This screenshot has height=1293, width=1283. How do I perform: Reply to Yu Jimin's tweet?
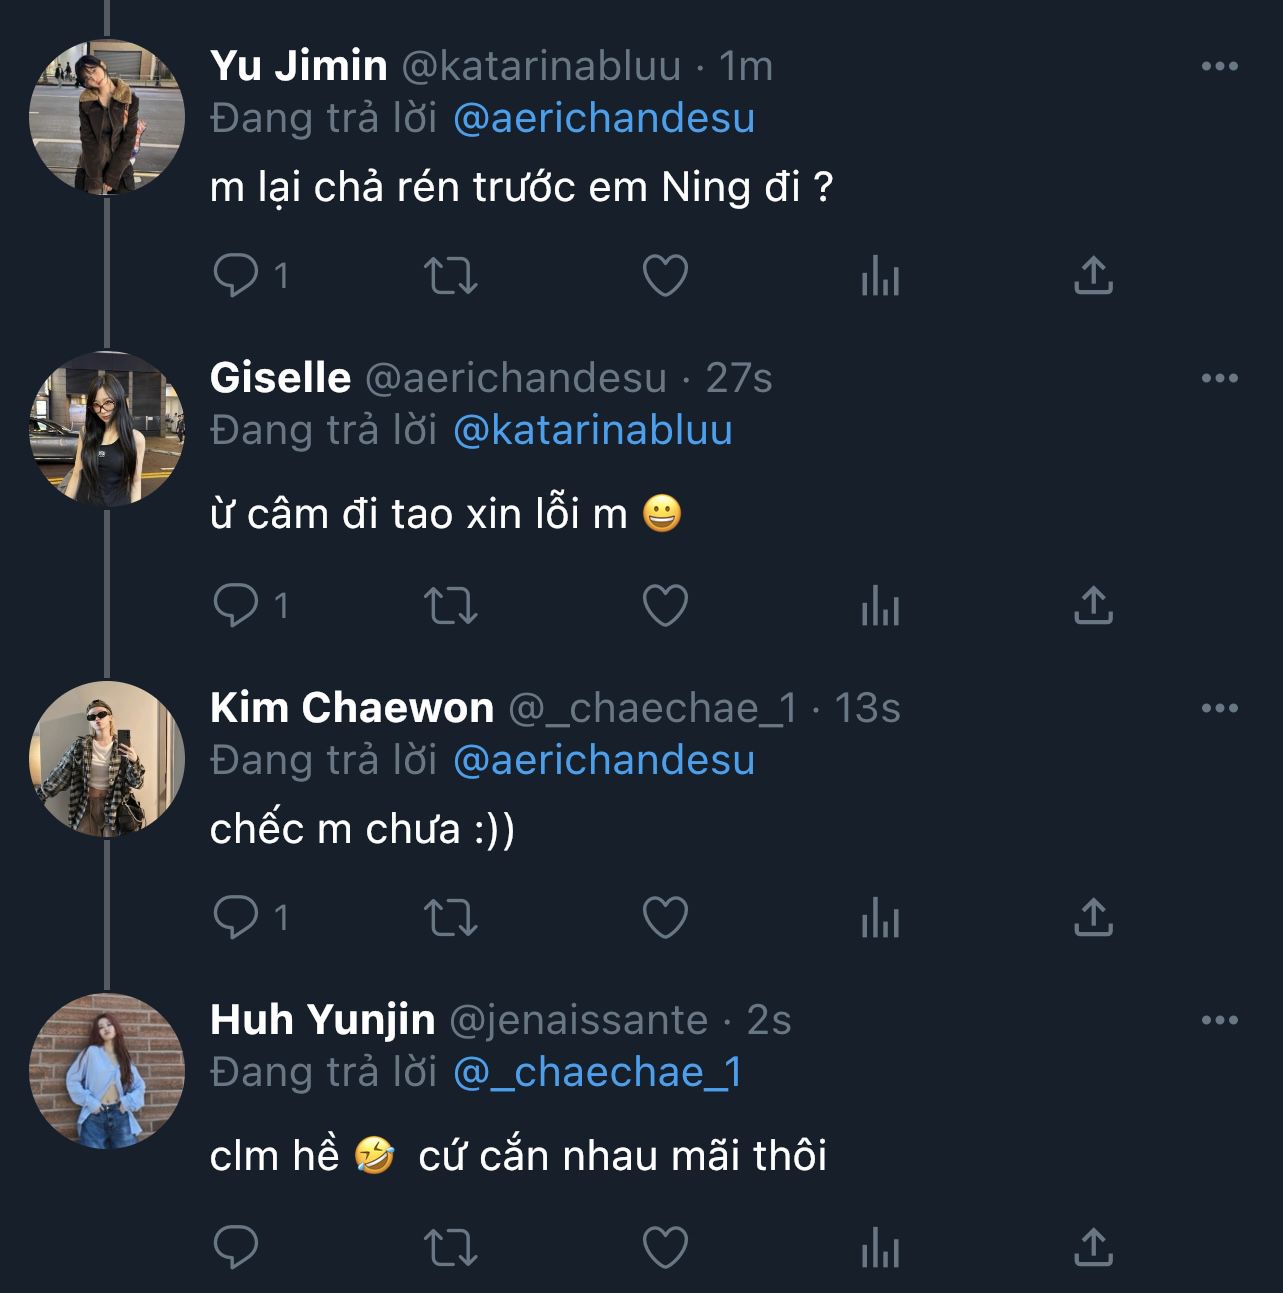[x=236, y=276]
